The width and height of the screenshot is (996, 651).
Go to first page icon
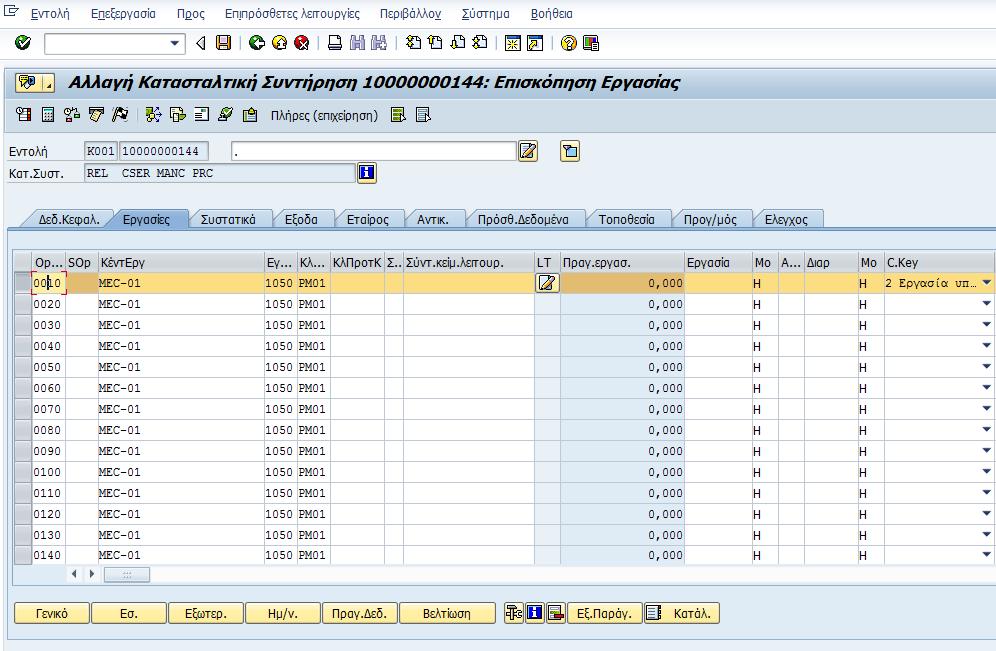click(414, 43)
